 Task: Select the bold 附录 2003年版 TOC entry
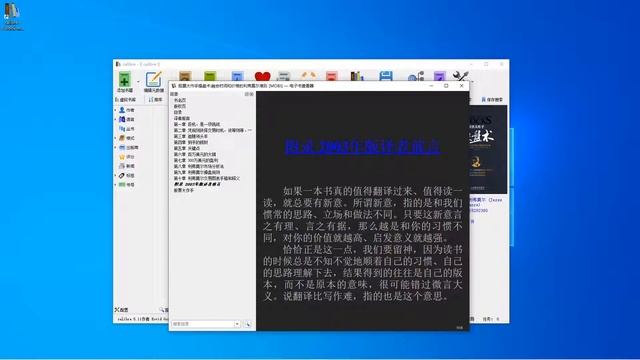pos(197,184)
